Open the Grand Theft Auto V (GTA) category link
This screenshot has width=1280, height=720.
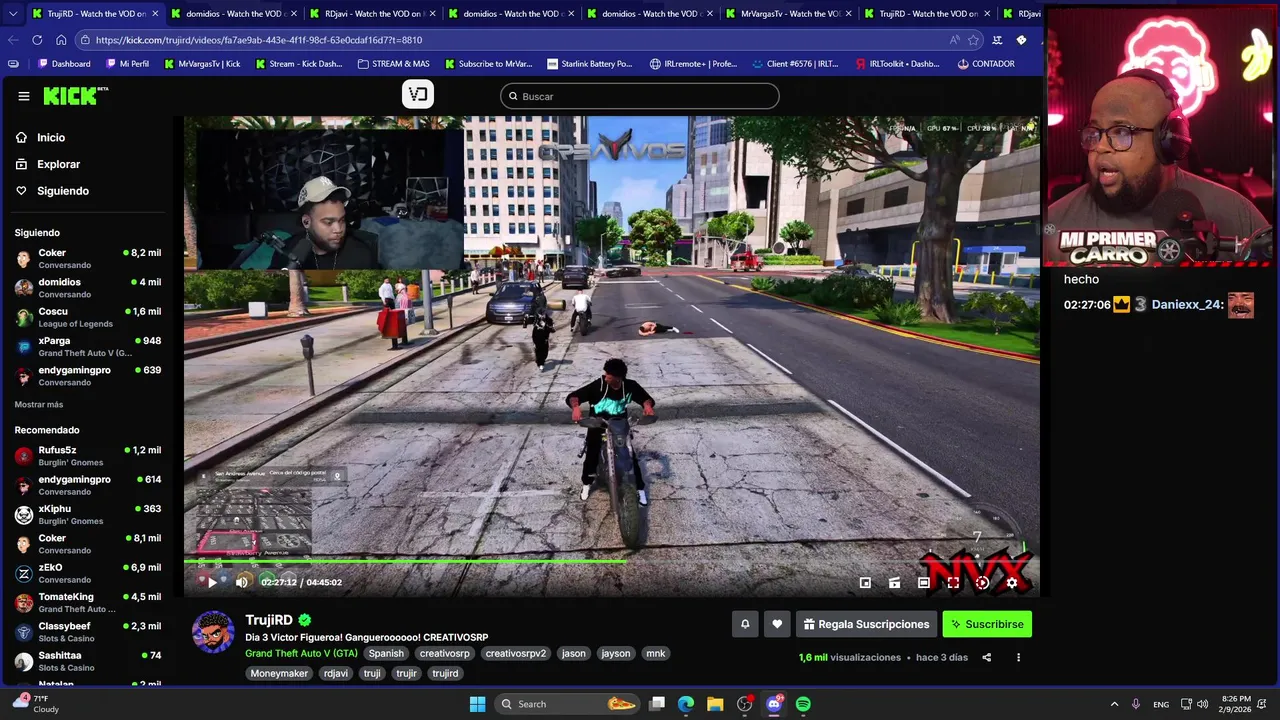[301, 653]
